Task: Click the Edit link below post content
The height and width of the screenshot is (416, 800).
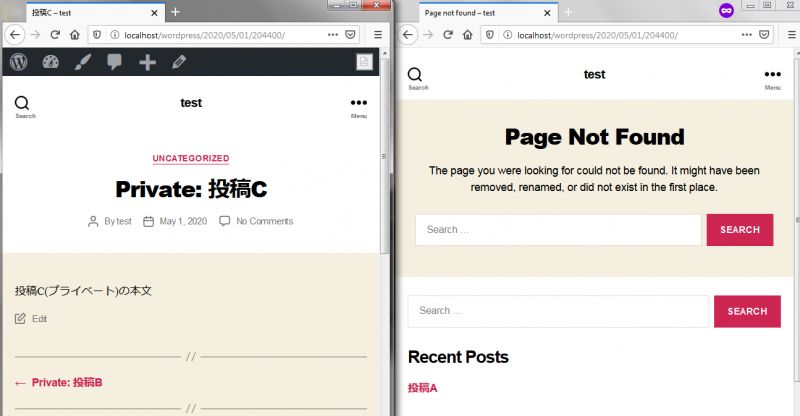Action: pos(39,319)
